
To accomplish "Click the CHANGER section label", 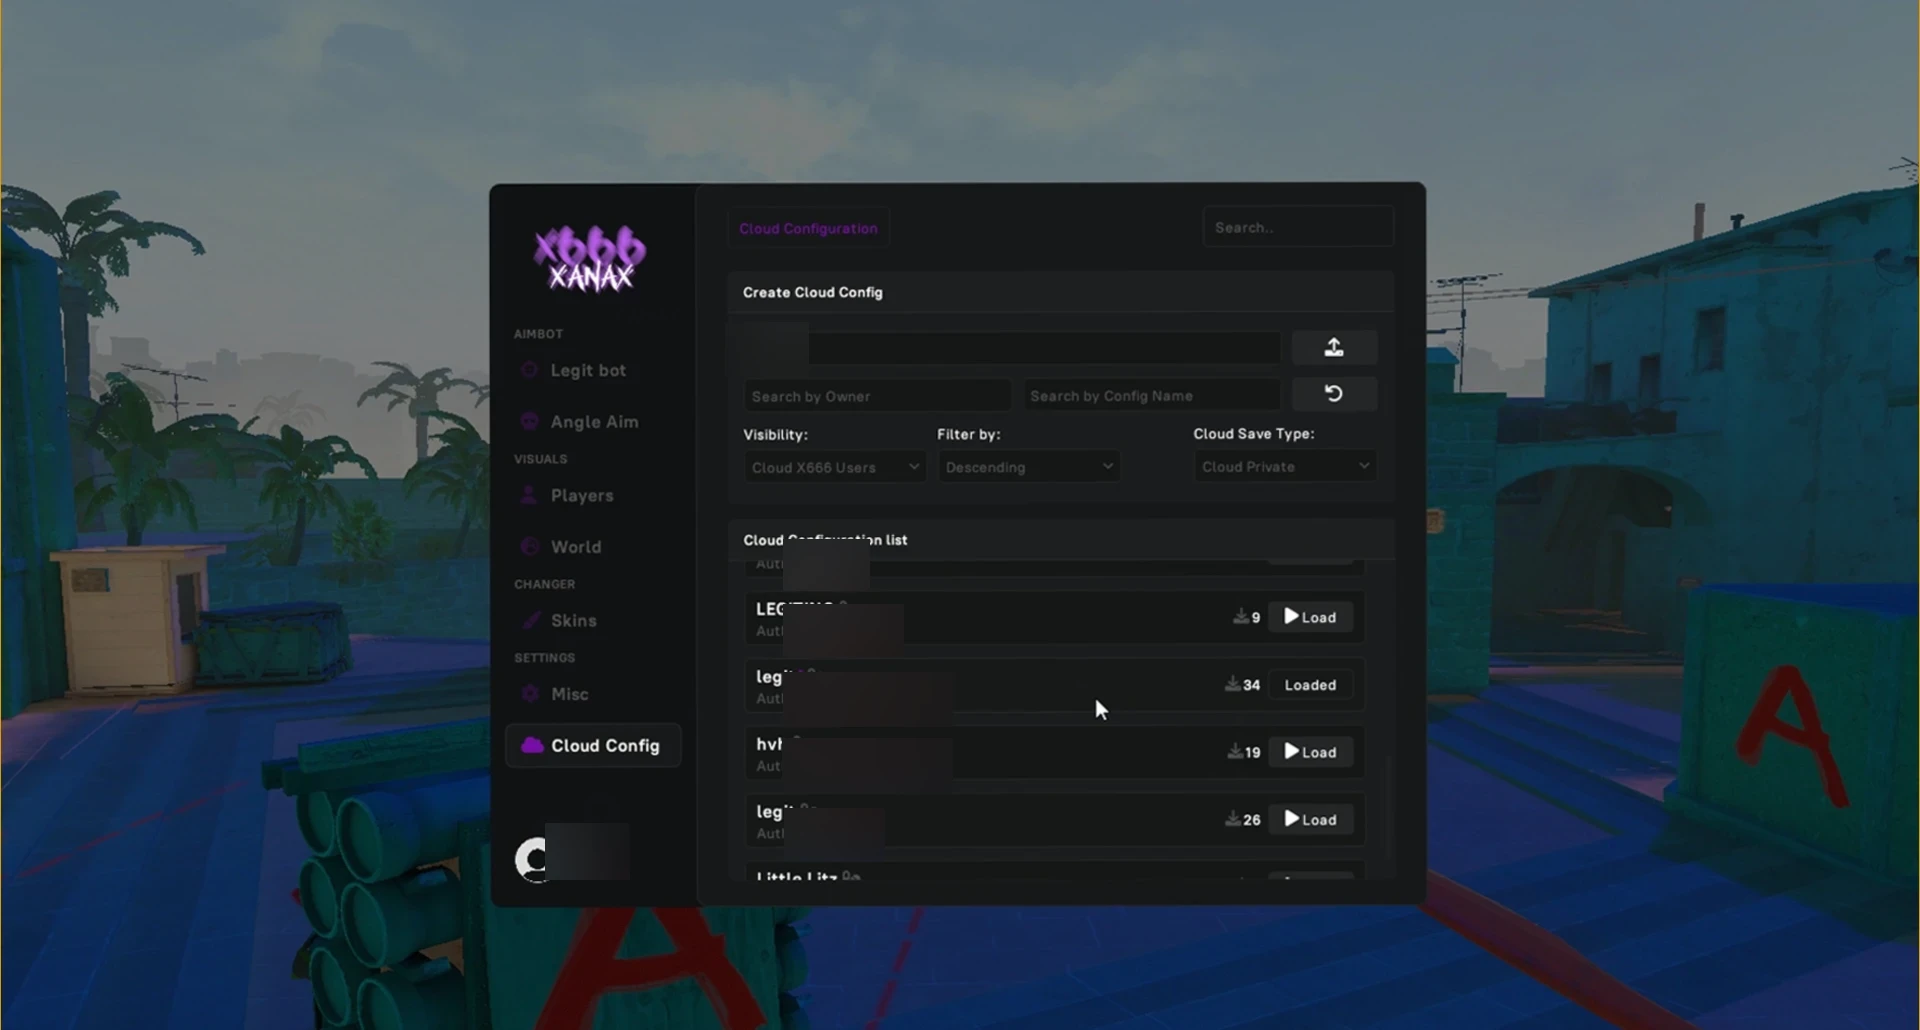I will (x=544, y=584).
